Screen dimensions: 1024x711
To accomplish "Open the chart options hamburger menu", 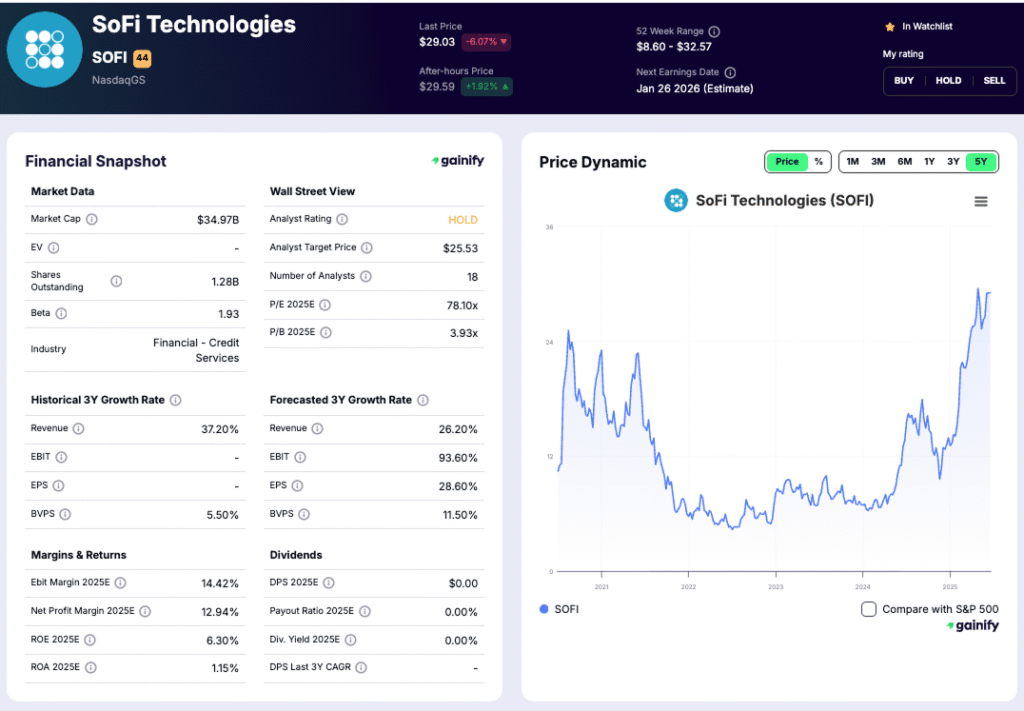I will tap(979, 200).
